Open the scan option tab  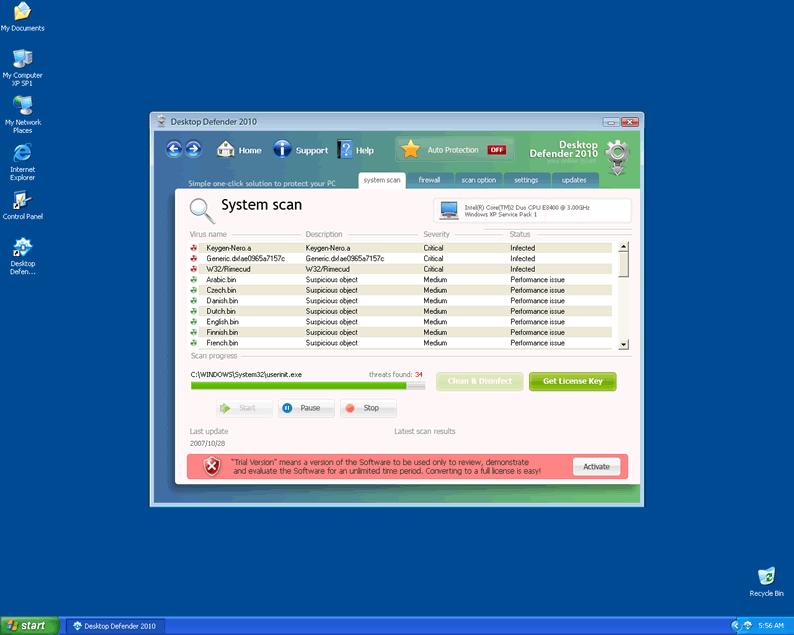pyautogui.click(x=478, y=180)
